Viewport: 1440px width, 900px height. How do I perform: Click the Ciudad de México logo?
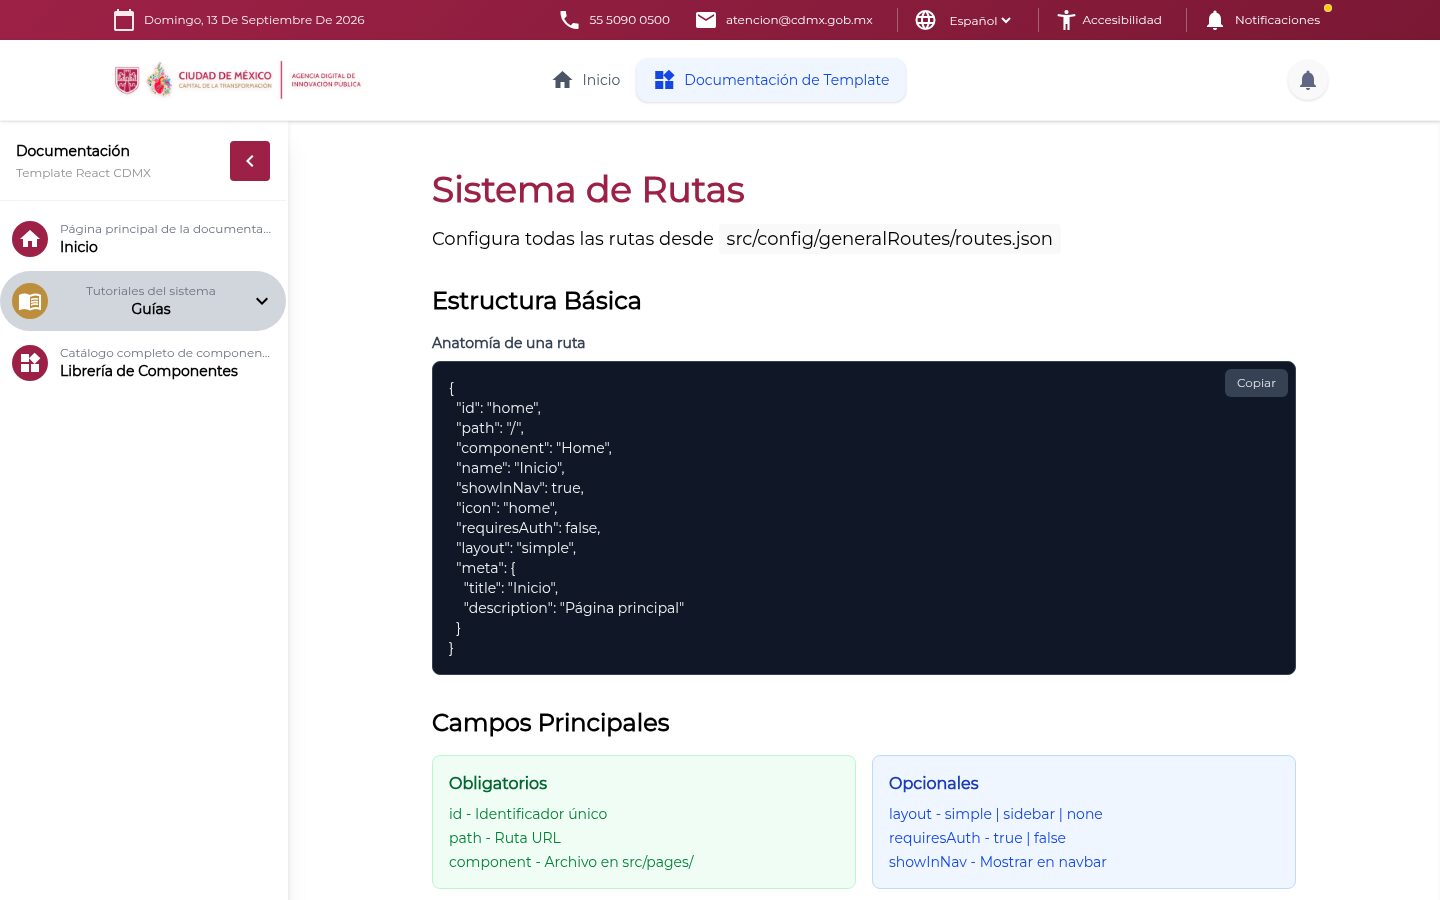pyautogui.click(x=194, y=80)
